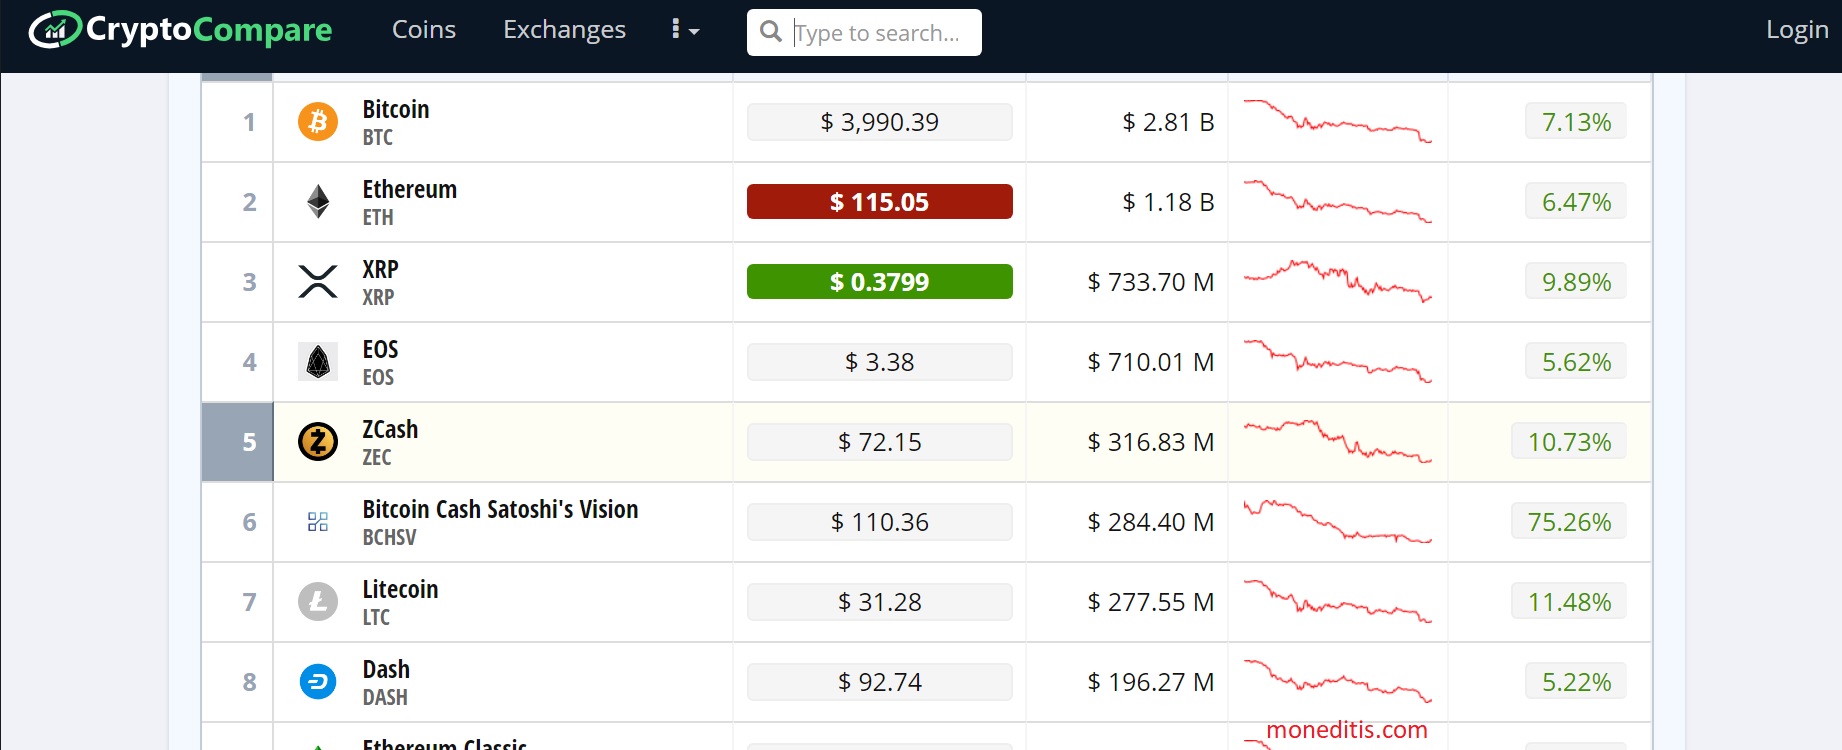This screenshot has height=750, width=1842.
Task: Open the Coins menu
Action: tap(424, 30)
